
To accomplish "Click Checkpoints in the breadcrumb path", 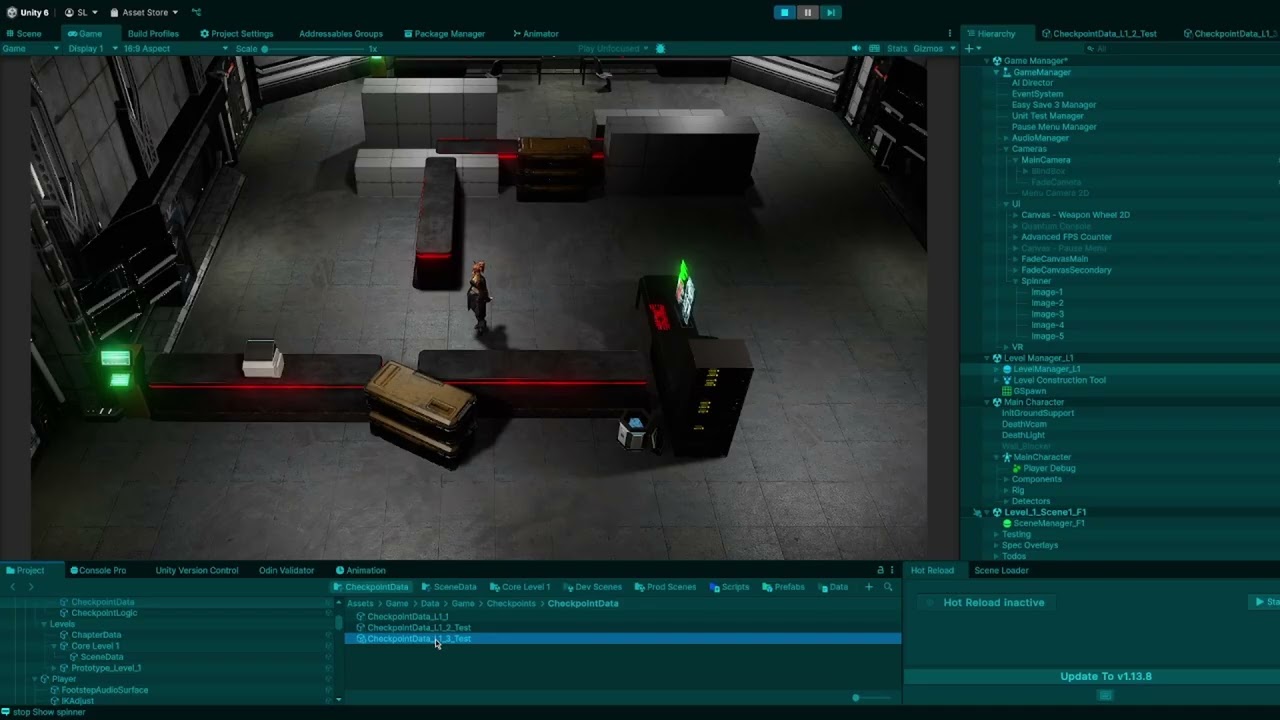I will (511, 603).
